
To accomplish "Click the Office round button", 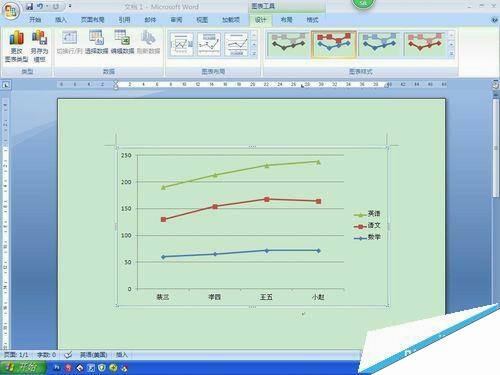I will click(11, 11).
